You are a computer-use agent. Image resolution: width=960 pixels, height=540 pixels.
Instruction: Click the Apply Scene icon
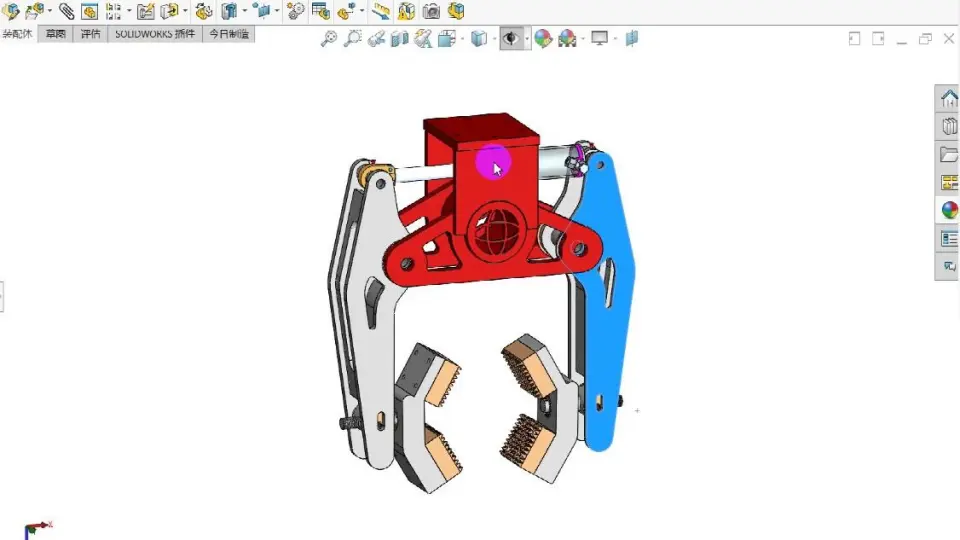click(567, 39)
